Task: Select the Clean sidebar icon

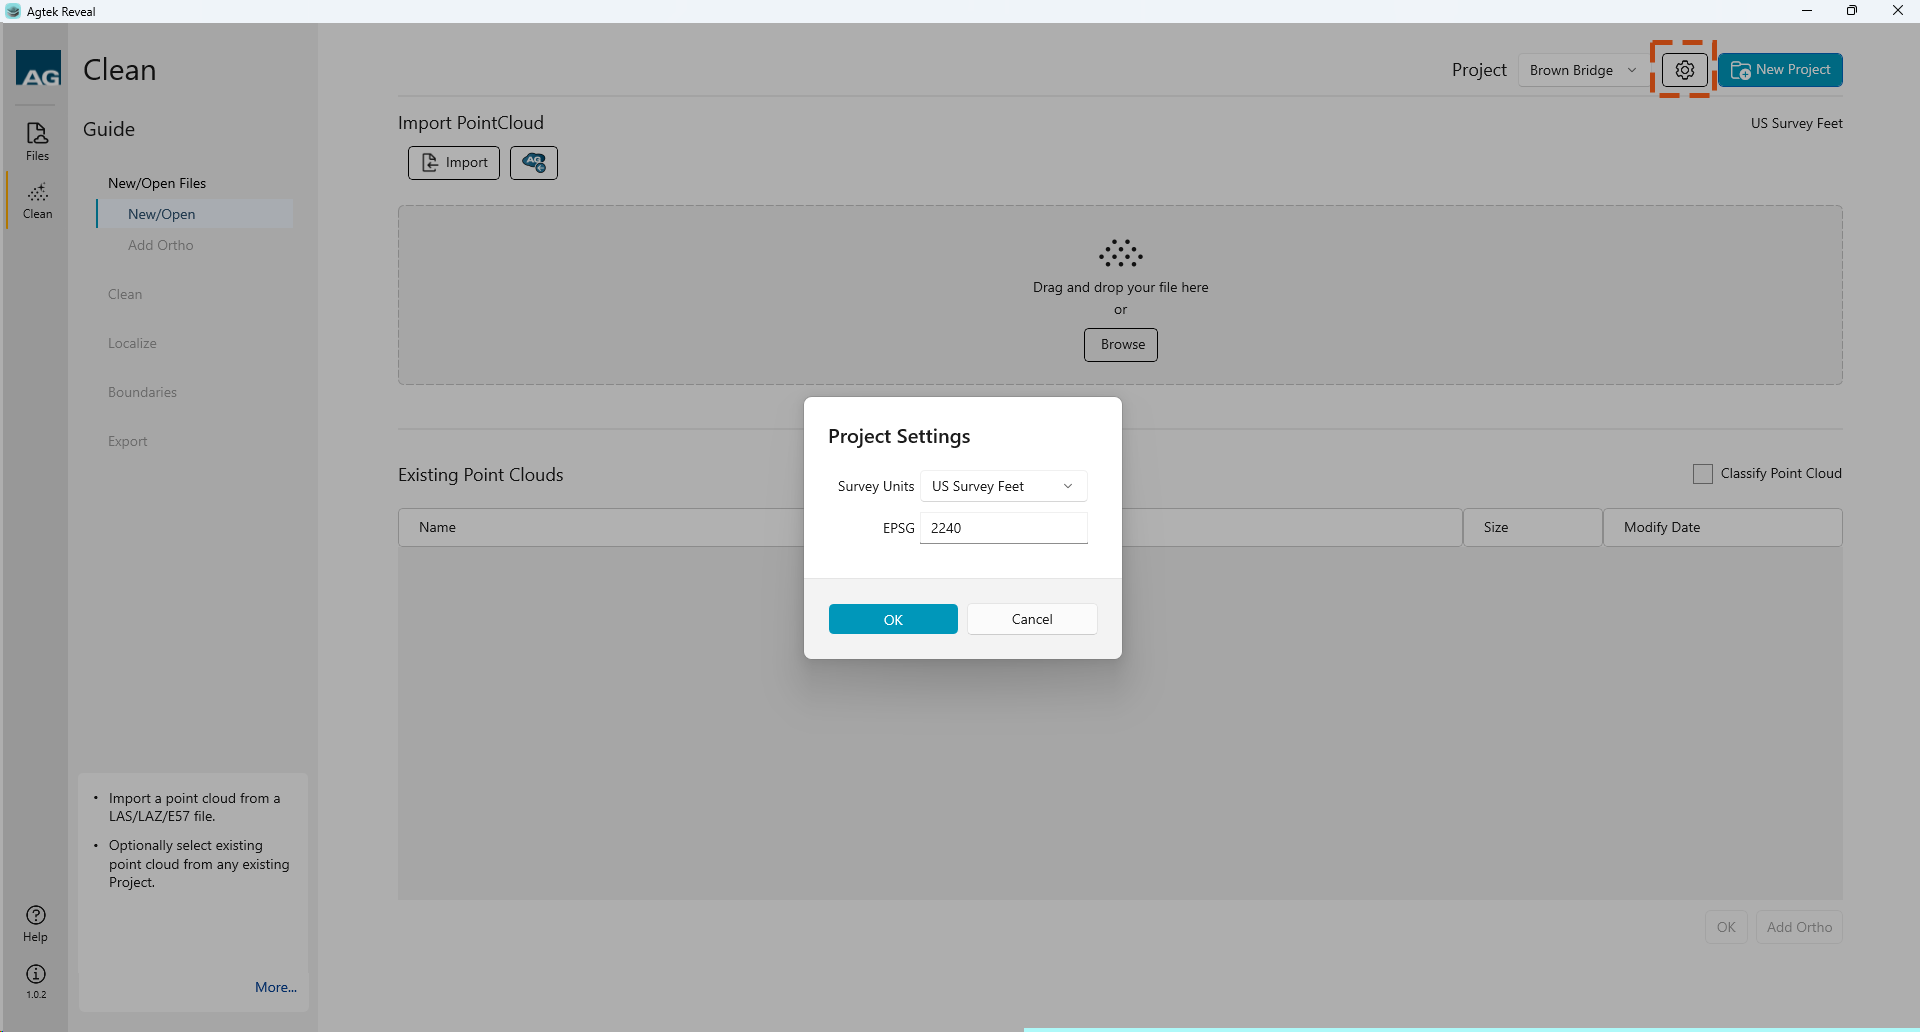Action: (37, 200)
